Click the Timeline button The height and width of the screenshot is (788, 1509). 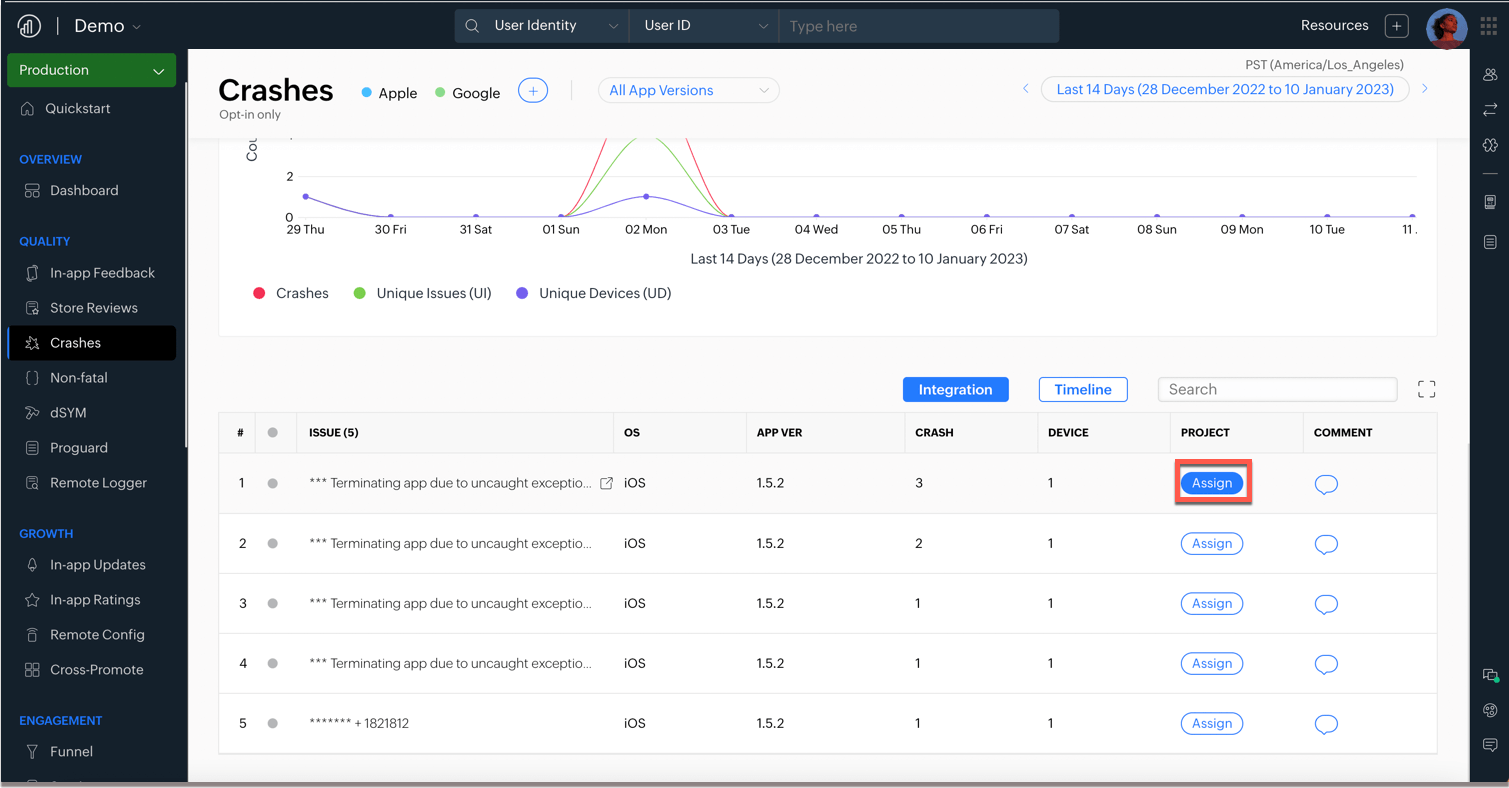coord(1083,390)
